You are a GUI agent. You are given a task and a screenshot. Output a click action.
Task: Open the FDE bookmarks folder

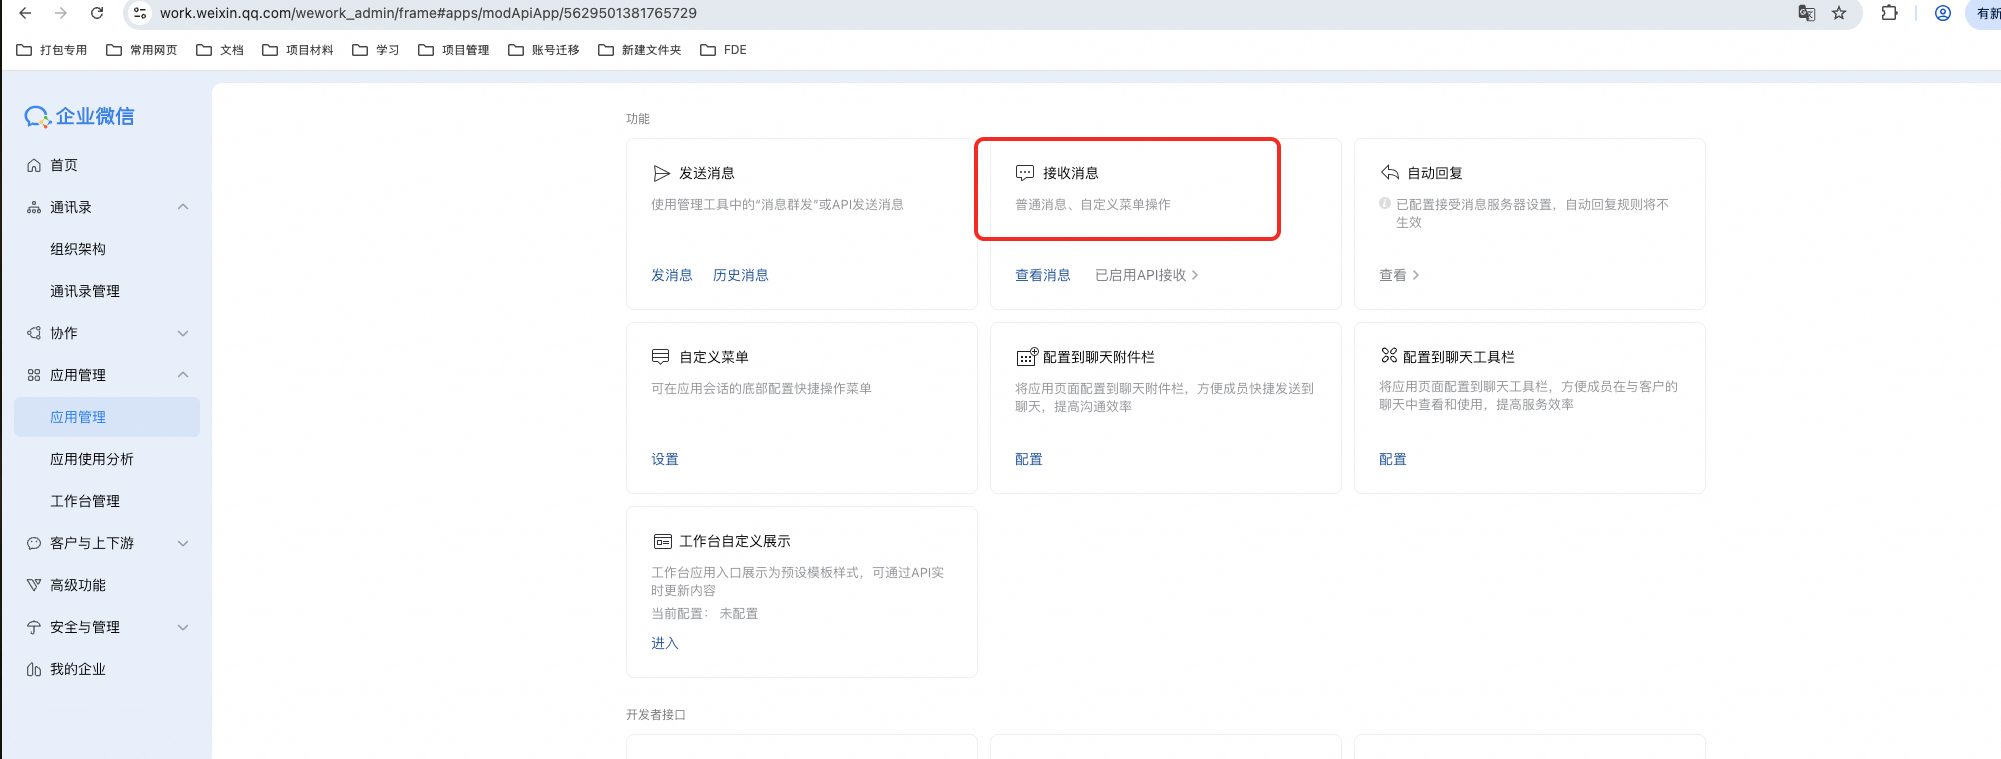pyautogui.click(x=723, y=50)
